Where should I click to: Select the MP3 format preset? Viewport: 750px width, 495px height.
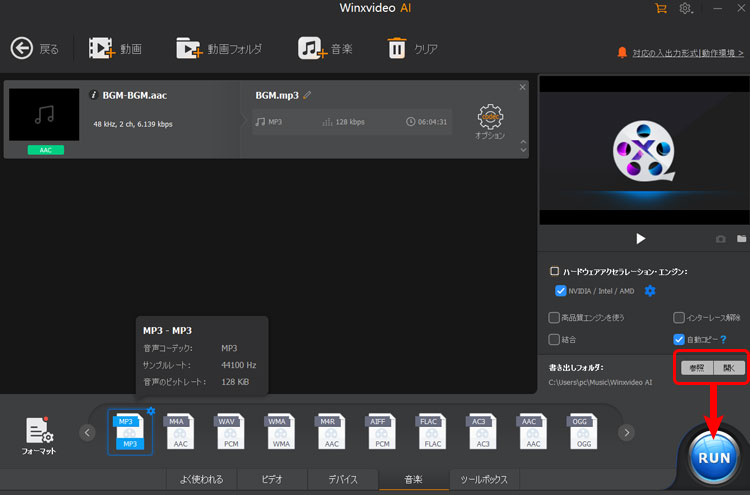pos(130,432)
